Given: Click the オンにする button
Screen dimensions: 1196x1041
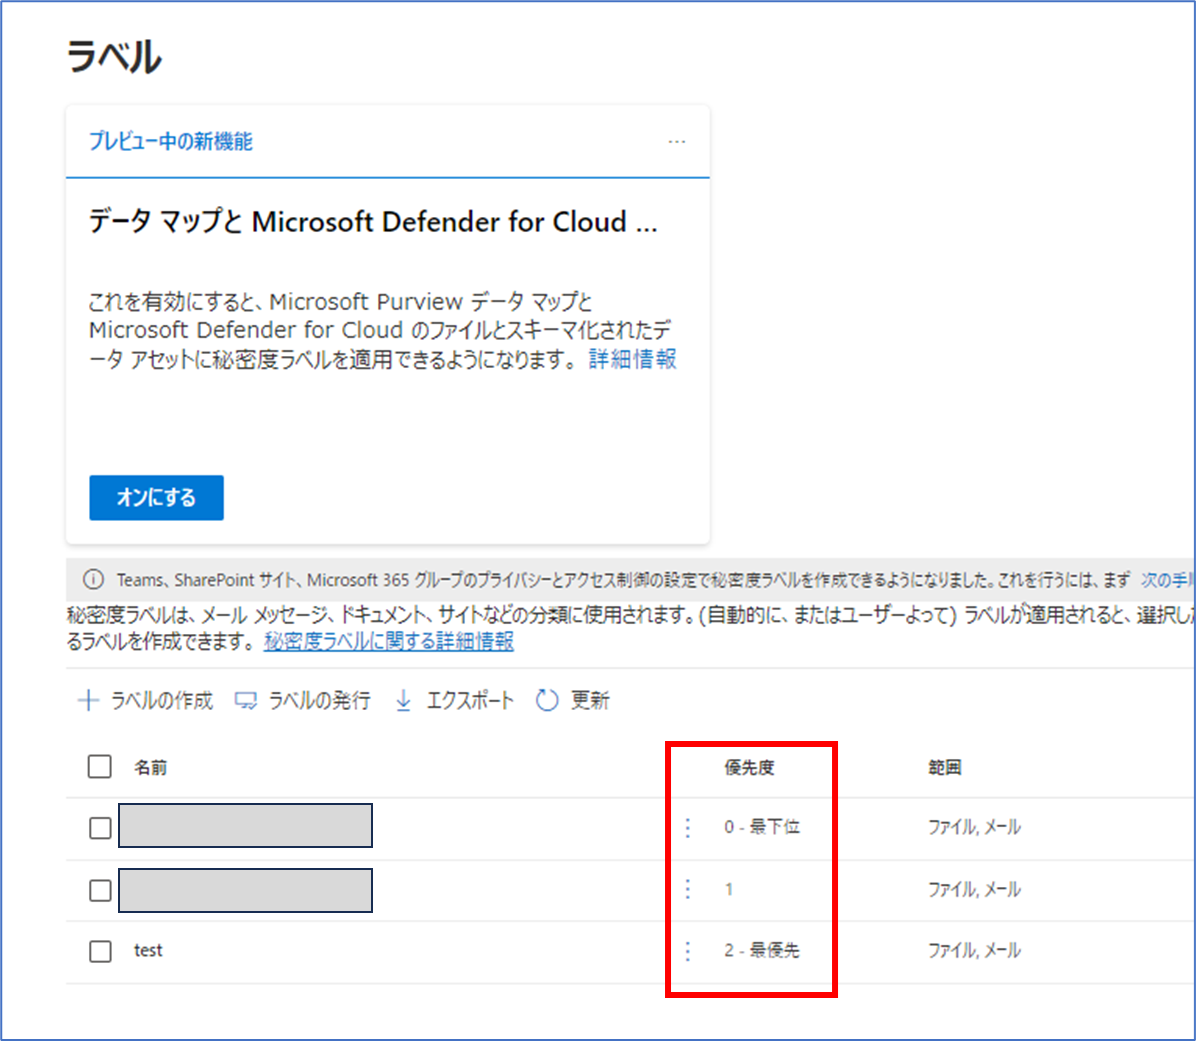Looking at the screenshot, I should pos(156,497).
